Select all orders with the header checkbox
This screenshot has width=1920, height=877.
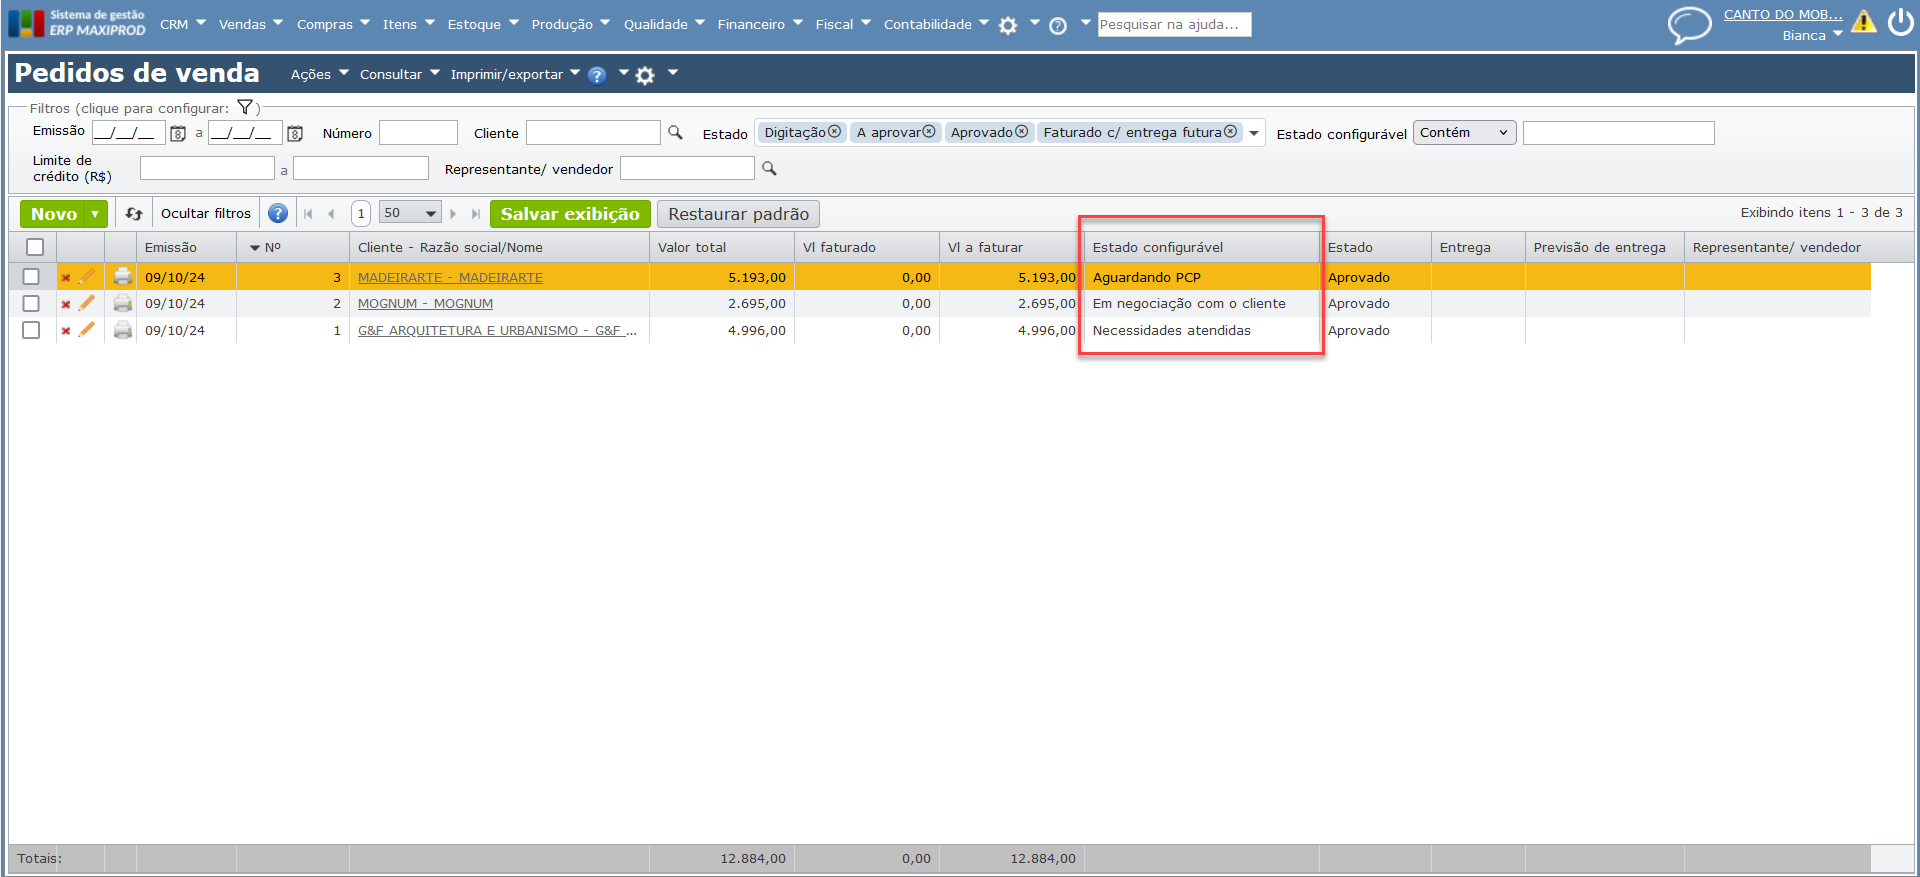click(35, 247)
